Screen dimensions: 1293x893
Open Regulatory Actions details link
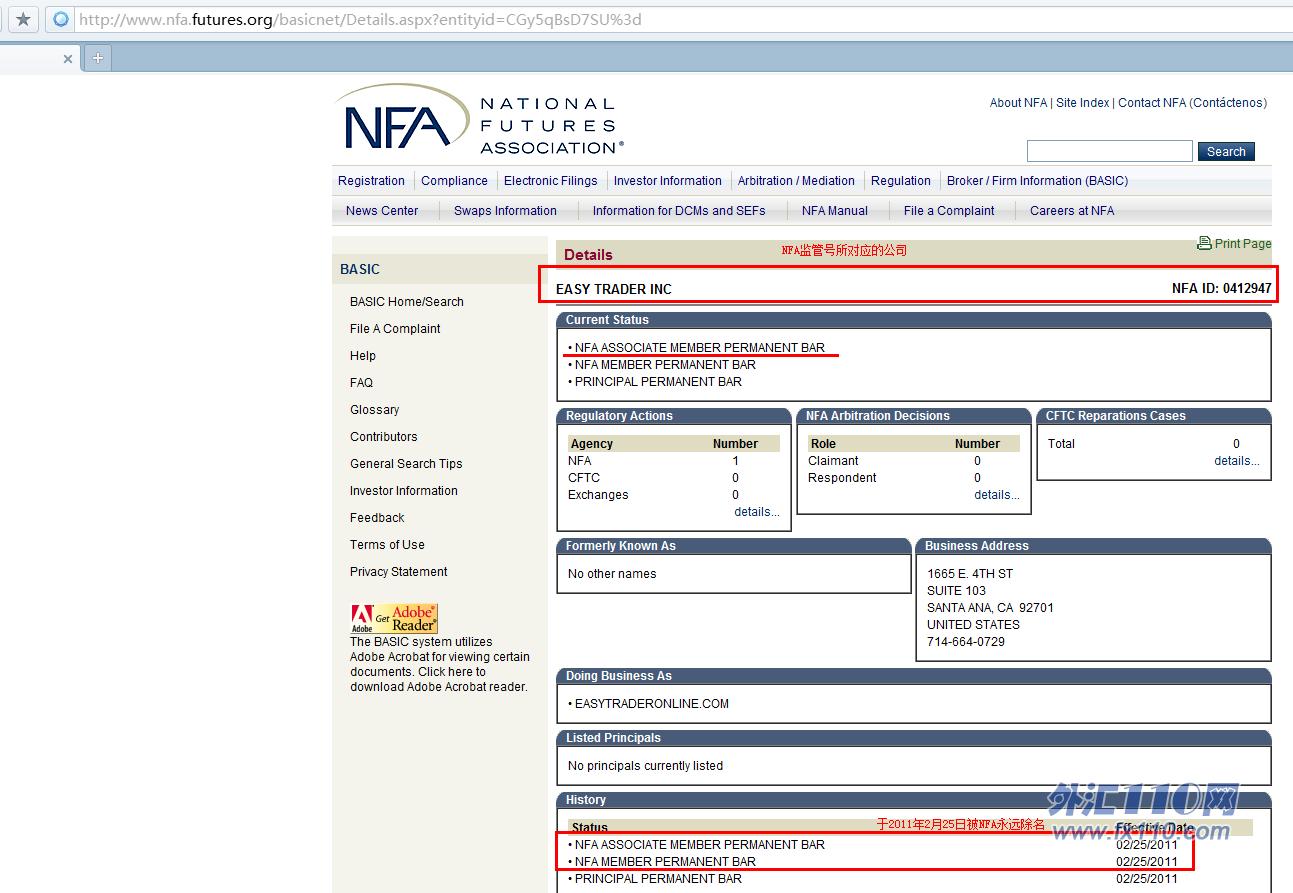pos(756,512)
